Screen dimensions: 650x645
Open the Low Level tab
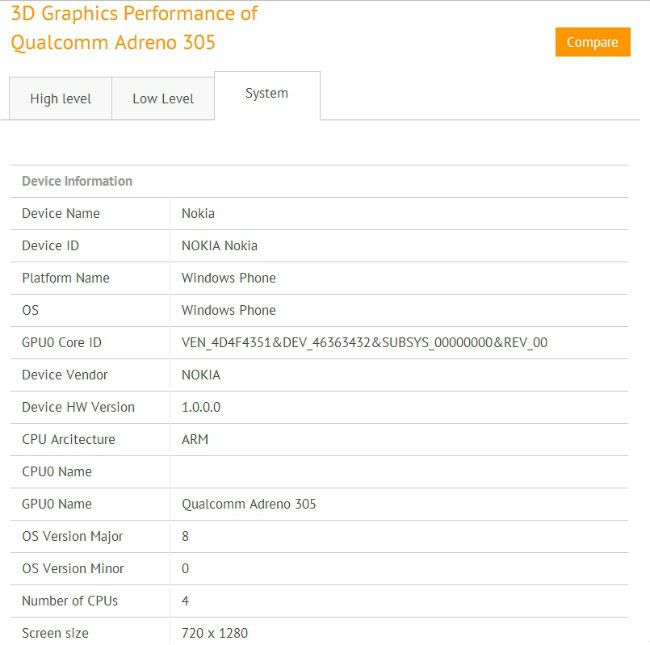click(163, 99)
